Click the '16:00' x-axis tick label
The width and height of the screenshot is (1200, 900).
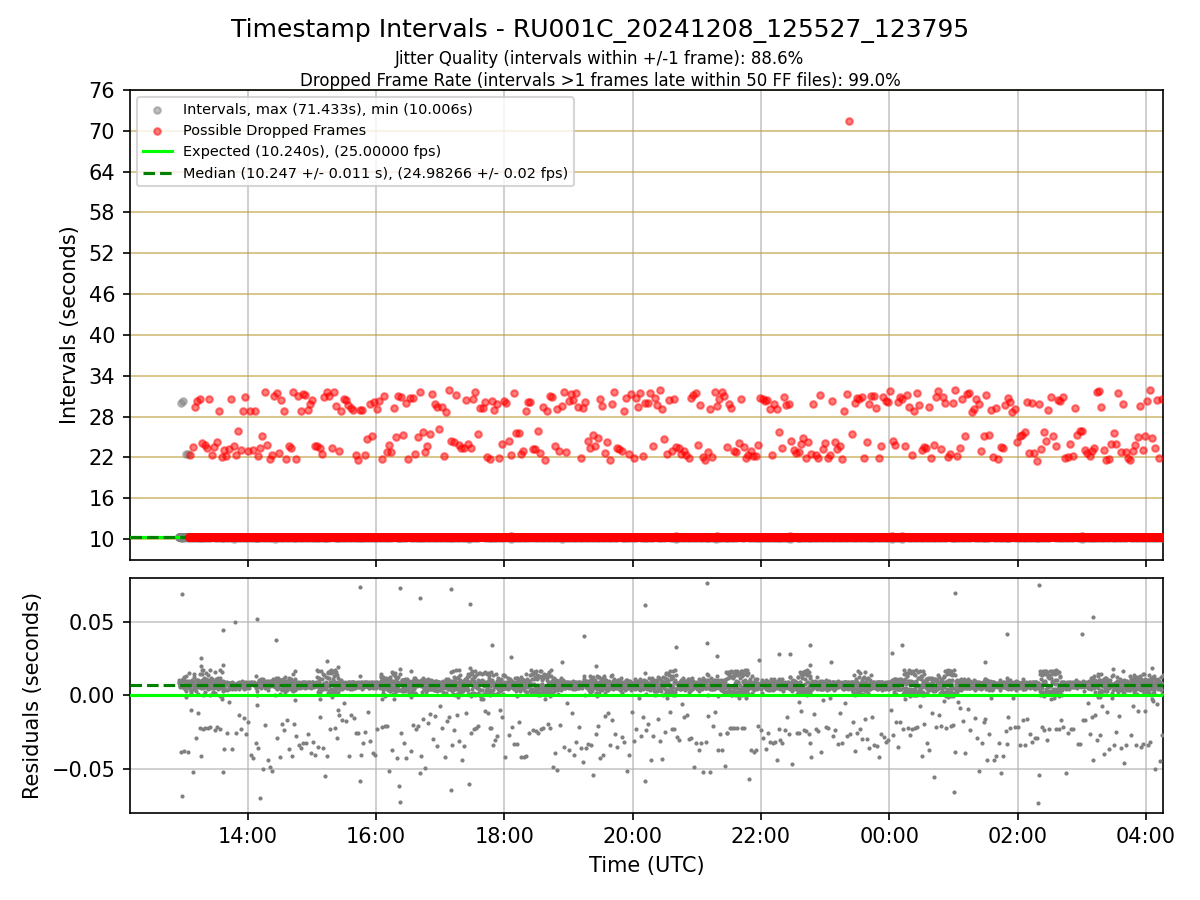click(x=376, y=834)
